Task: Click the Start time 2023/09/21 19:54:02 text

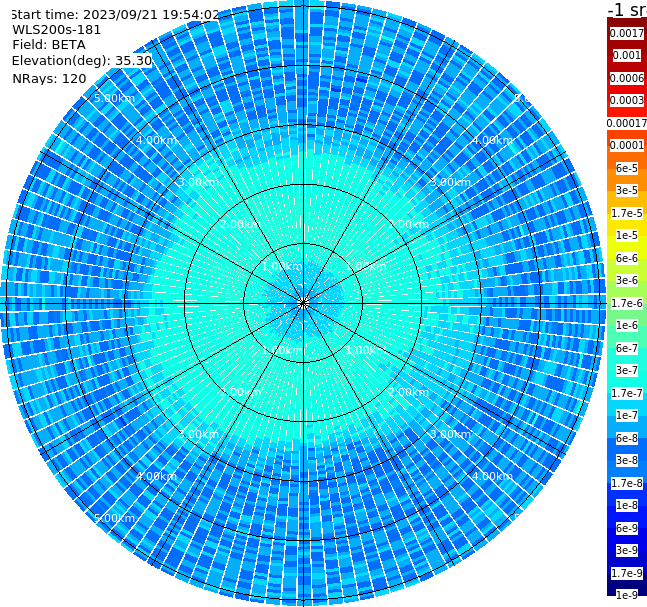Action: pos(114,14)
